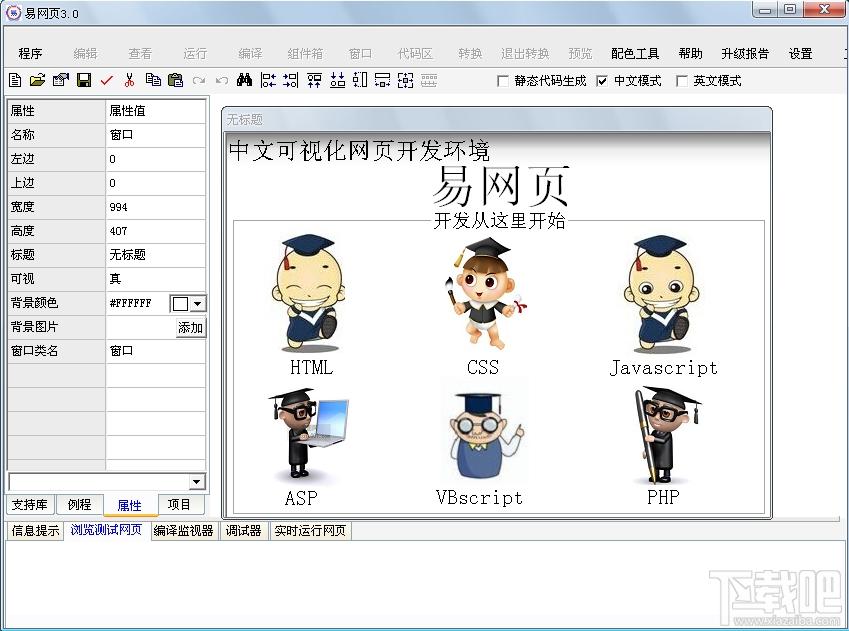Check the 英文模式 checkbox
Image resolution: width=849 pixels, height=631 pixels.
click(682, 81)
